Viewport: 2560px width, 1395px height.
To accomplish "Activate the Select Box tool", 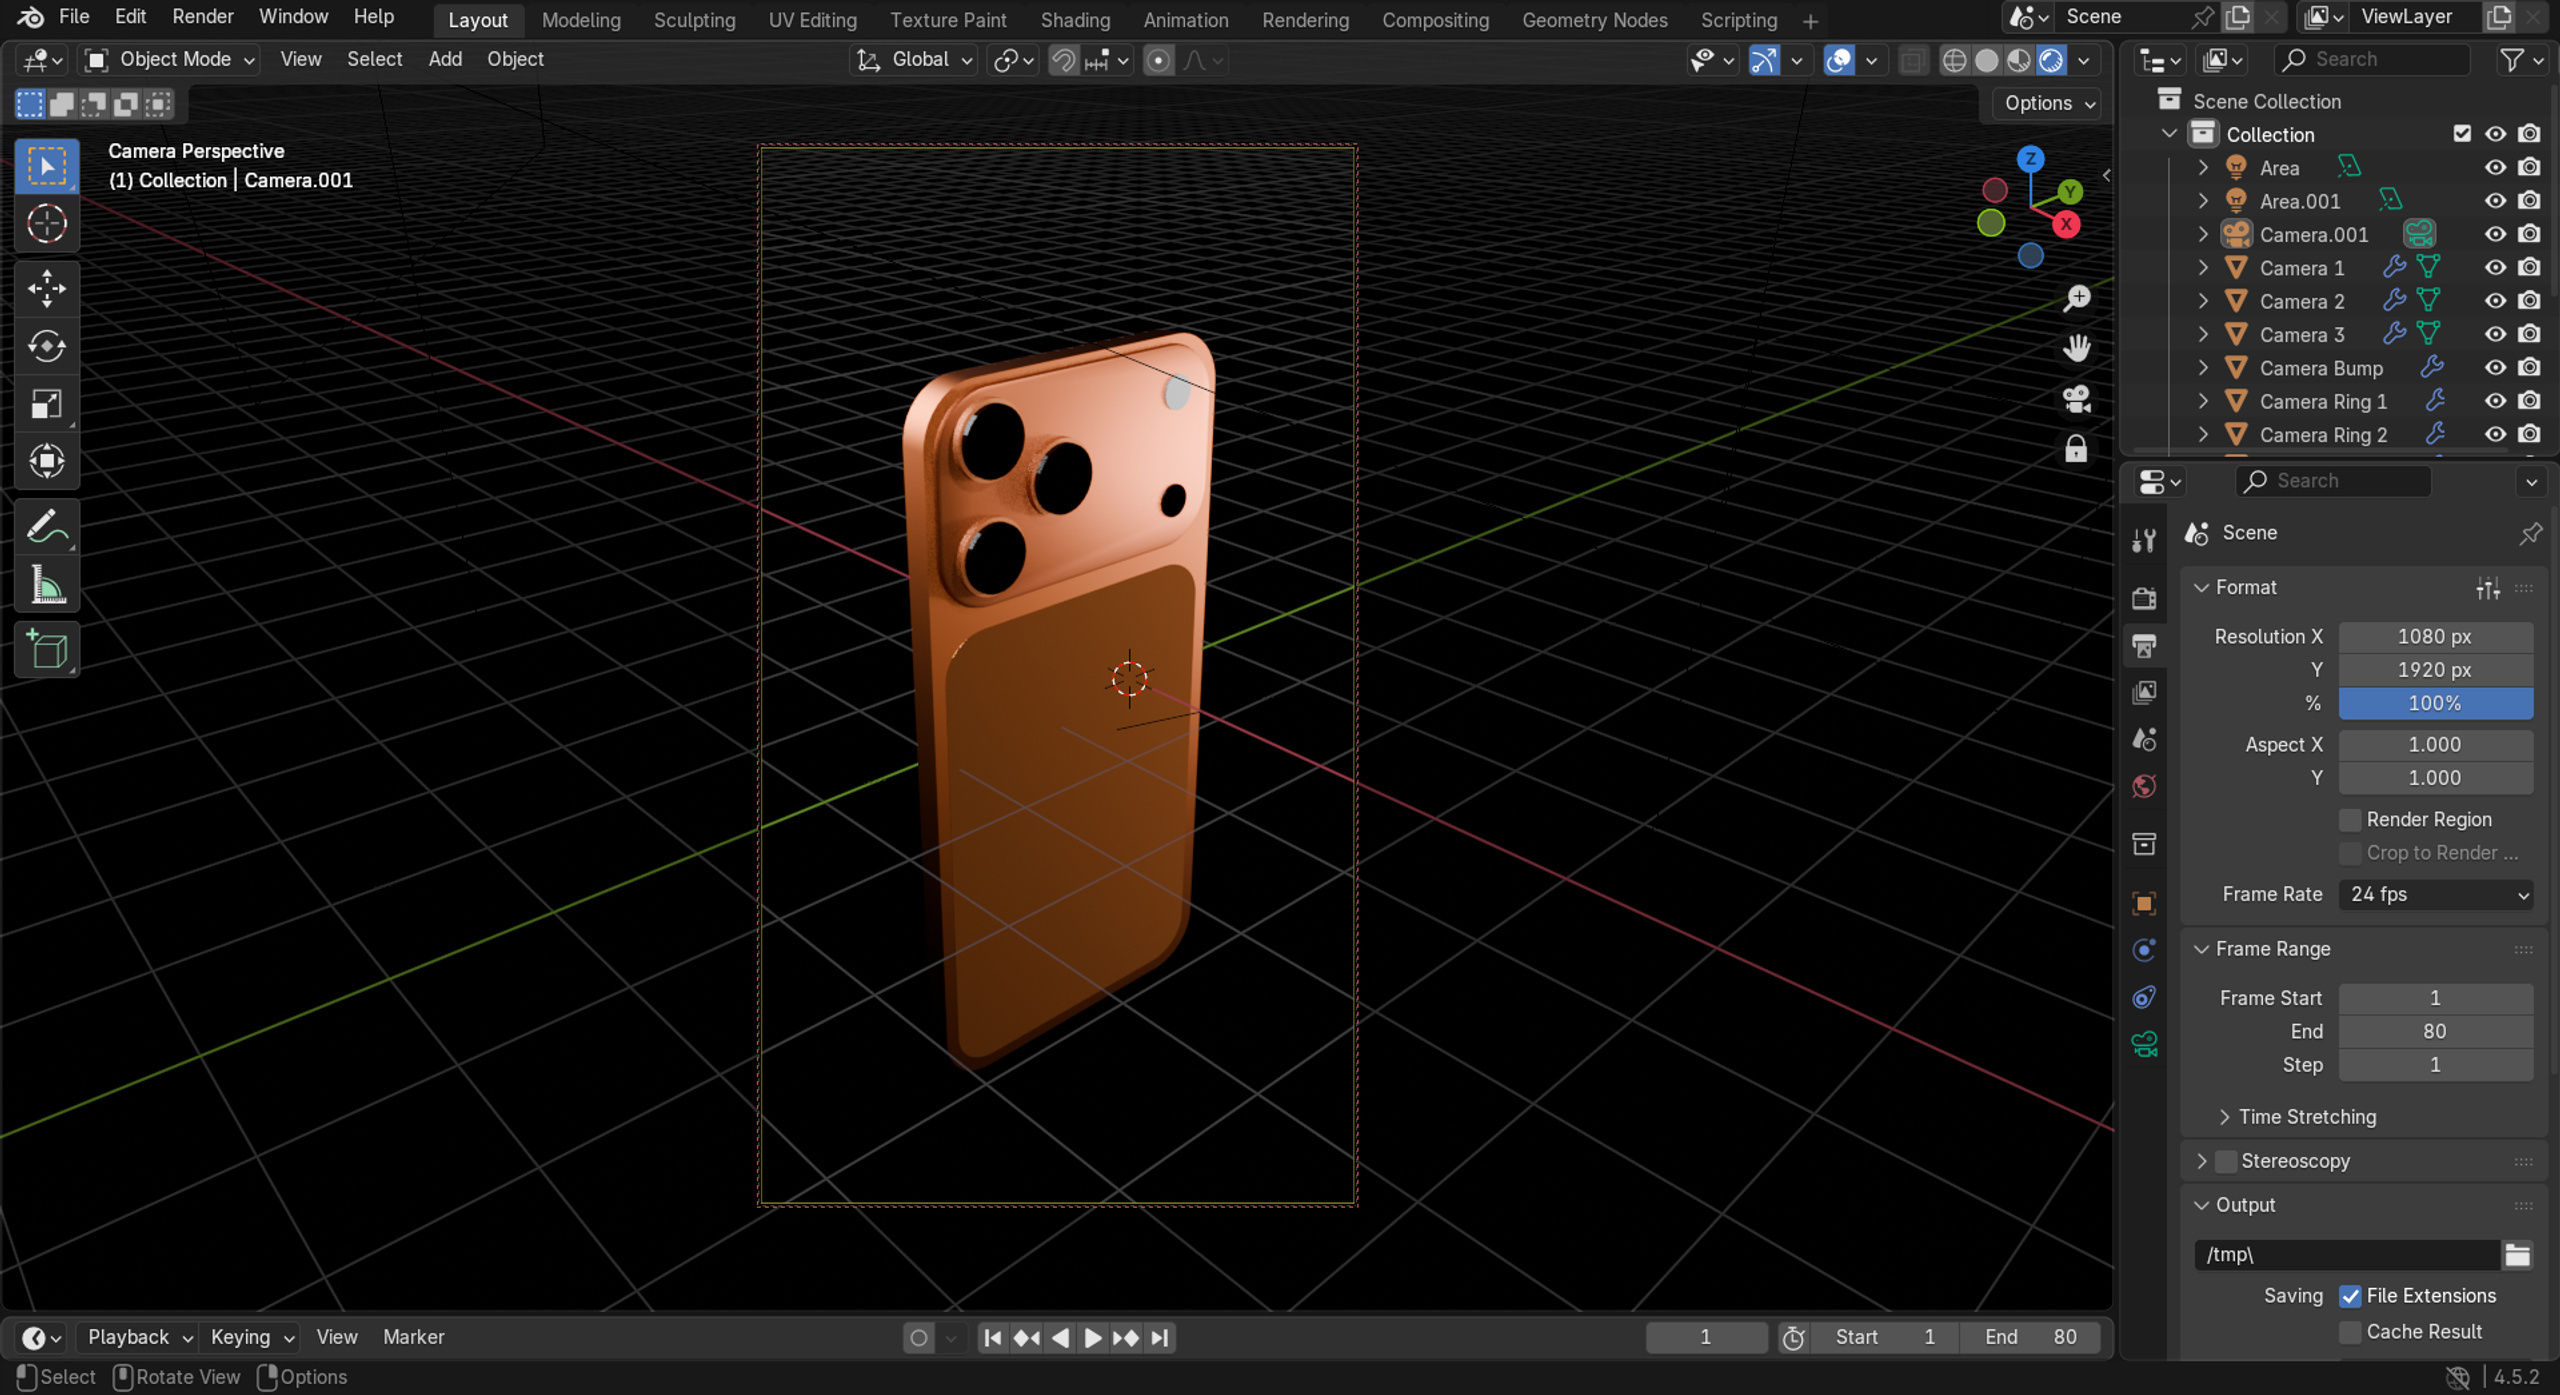I will point(46,166).
